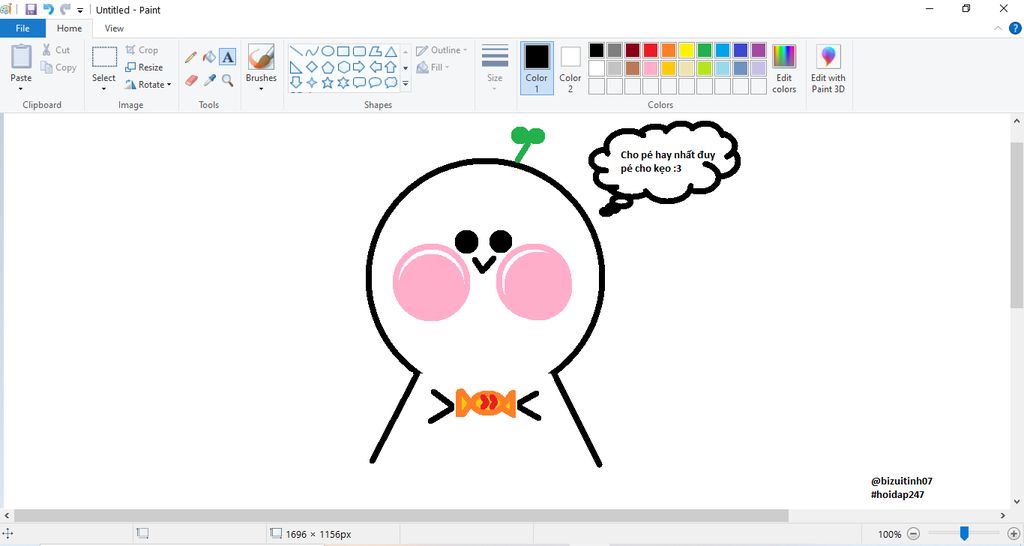Switch to the Home tab
Image resolution: width=1024 pixels, height=546 pixels.
pyautogui.click(x=69, y=28)
